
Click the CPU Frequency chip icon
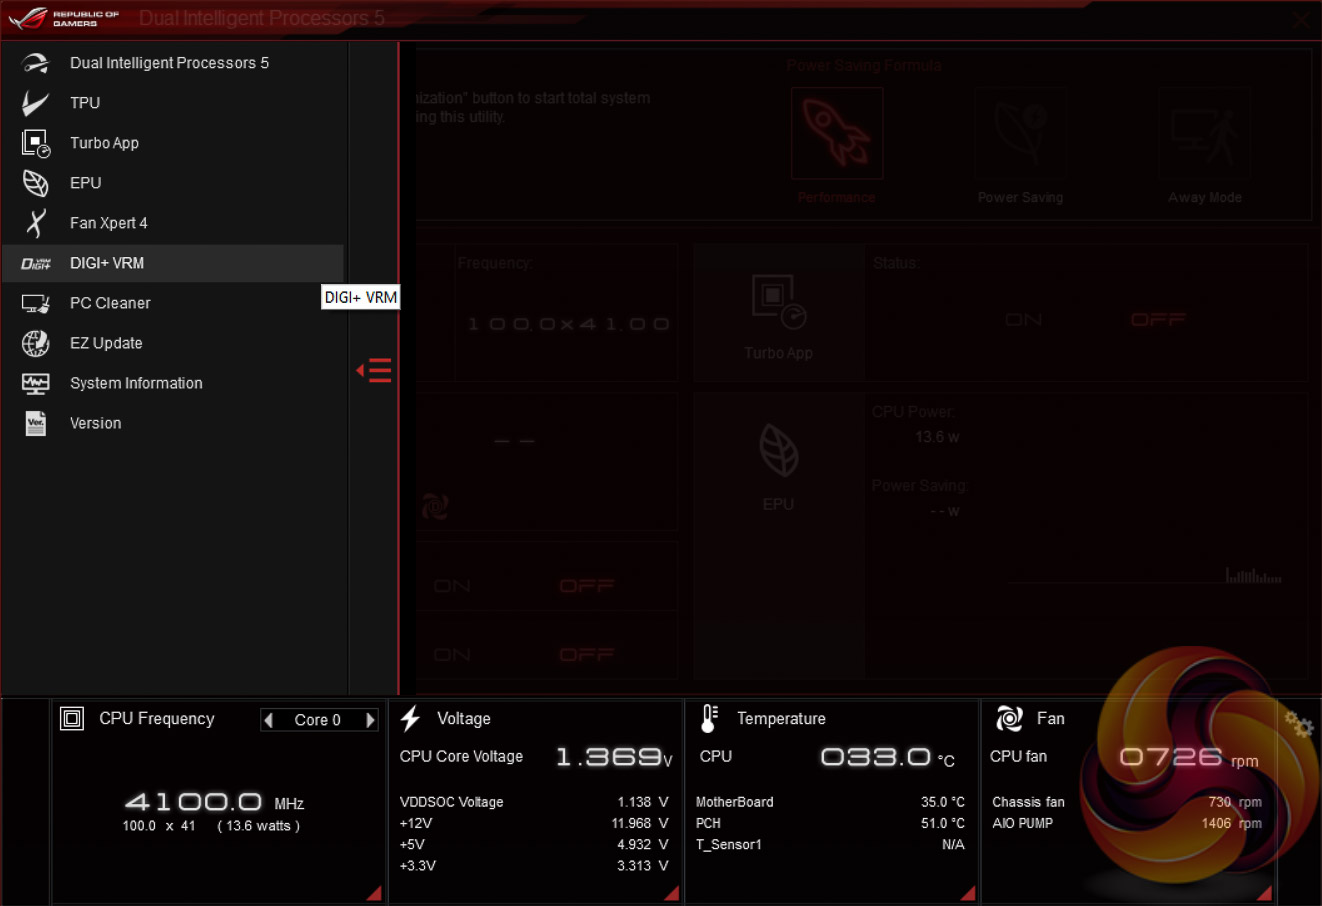click(x=72, y=719)
